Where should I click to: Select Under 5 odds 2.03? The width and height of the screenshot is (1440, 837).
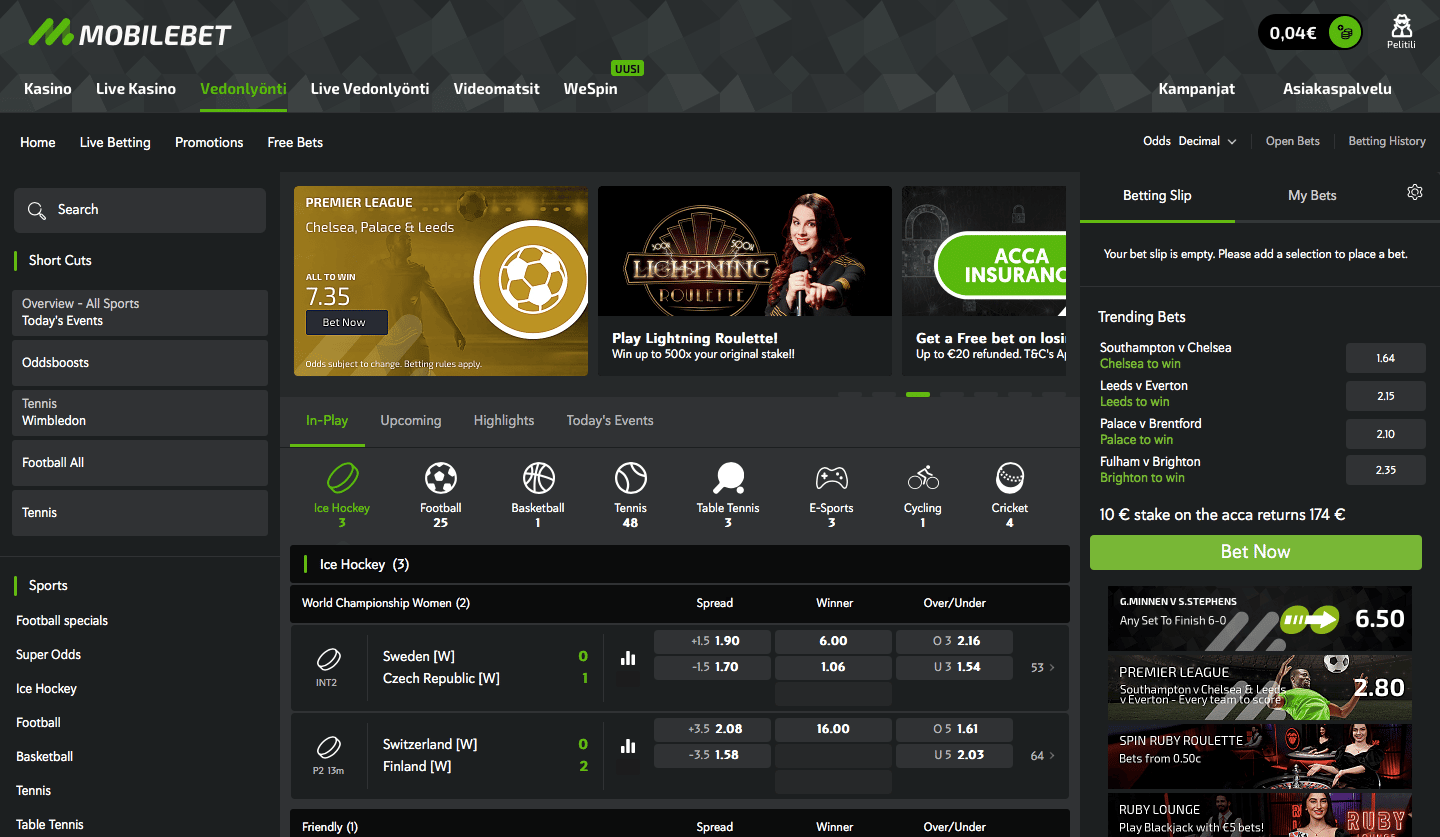(x=954, y=755)
